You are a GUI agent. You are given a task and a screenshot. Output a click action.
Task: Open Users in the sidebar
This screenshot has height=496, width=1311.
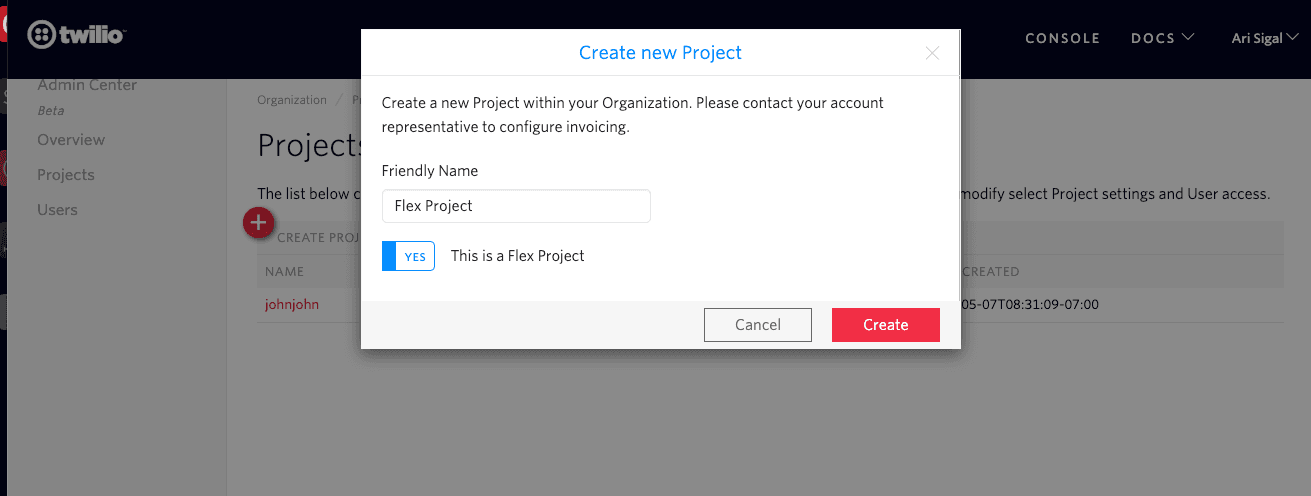pyautogui.click(x=57, y=210)
